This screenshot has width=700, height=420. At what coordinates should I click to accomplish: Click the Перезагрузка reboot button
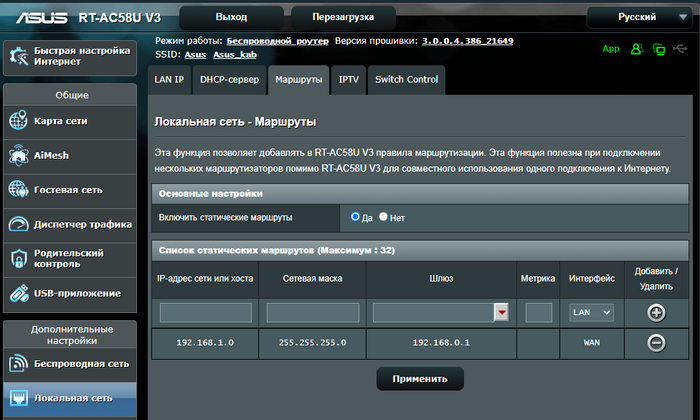point(343,17)
